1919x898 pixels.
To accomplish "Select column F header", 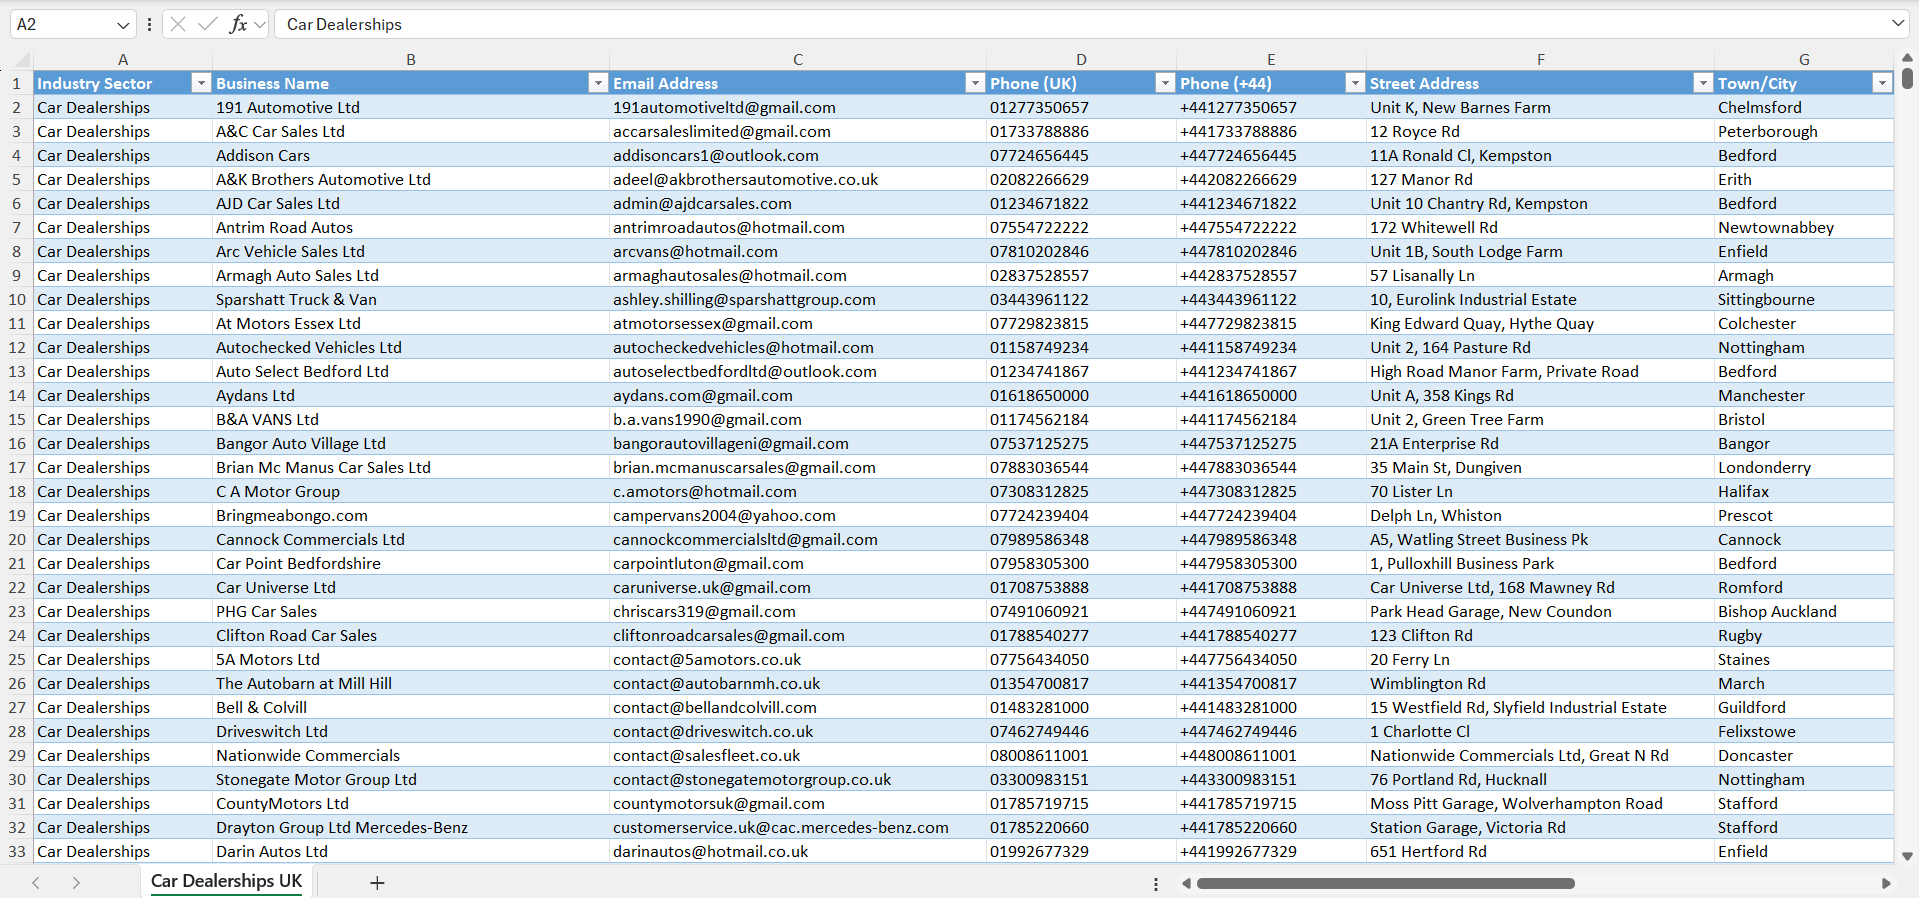I will (1540, 59).
